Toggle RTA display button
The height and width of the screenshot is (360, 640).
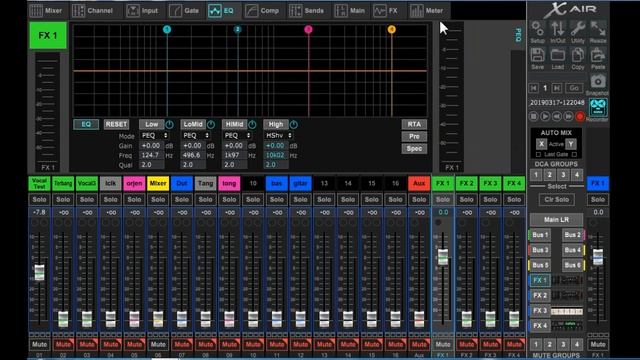click(414, 124)
